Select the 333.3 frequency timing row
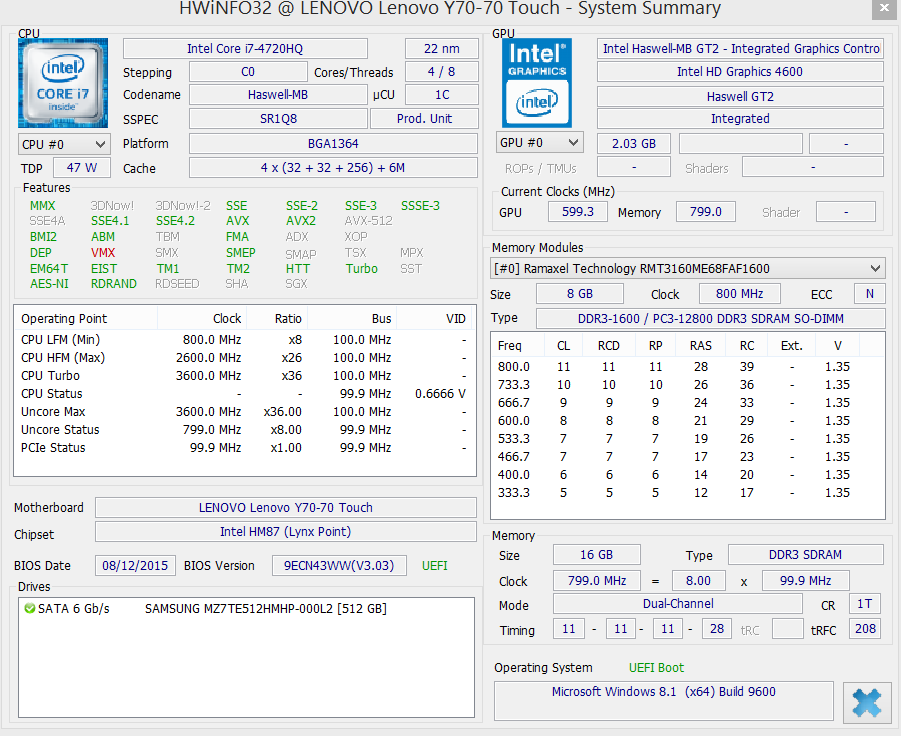Screen dimensions: 901x736 pyautogui.click(x=687, y=493)
